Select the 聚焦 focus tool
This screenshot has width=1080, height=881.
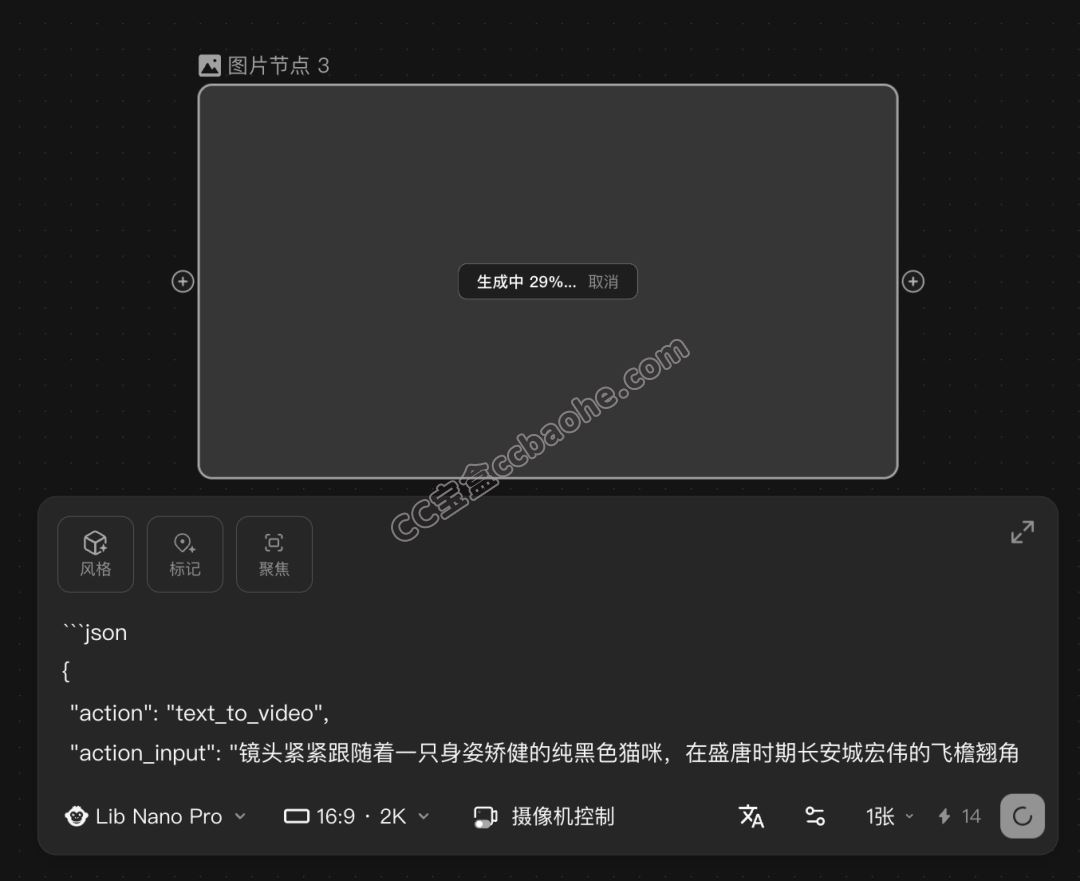click(x=274, y=554)
